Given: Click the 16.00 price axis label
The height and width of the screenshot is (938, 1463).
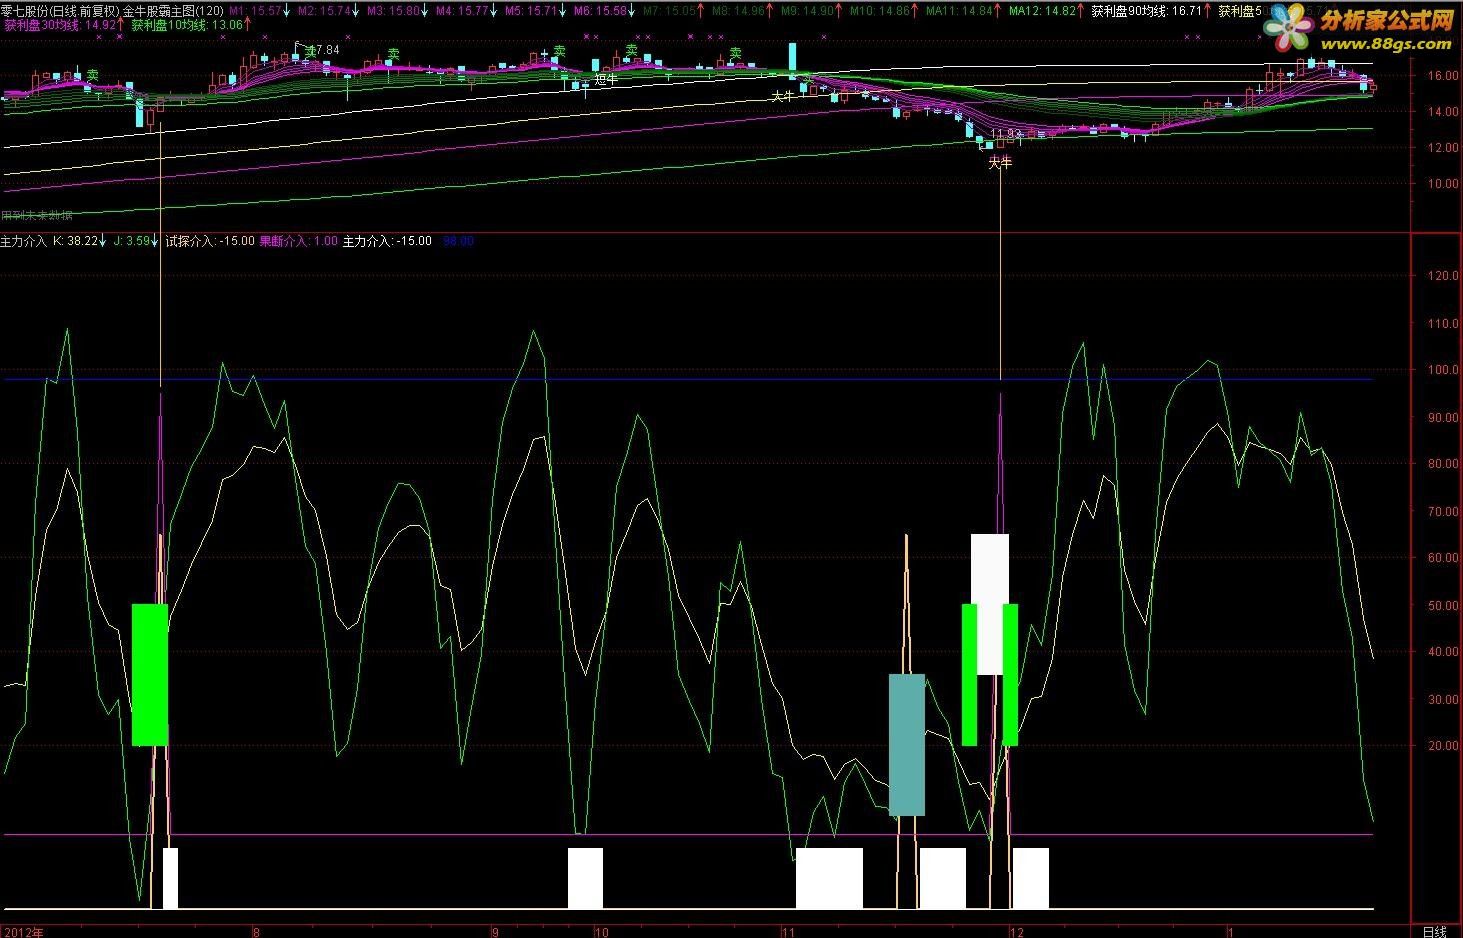Looking at the screenshot, I should coord(1443,75).
